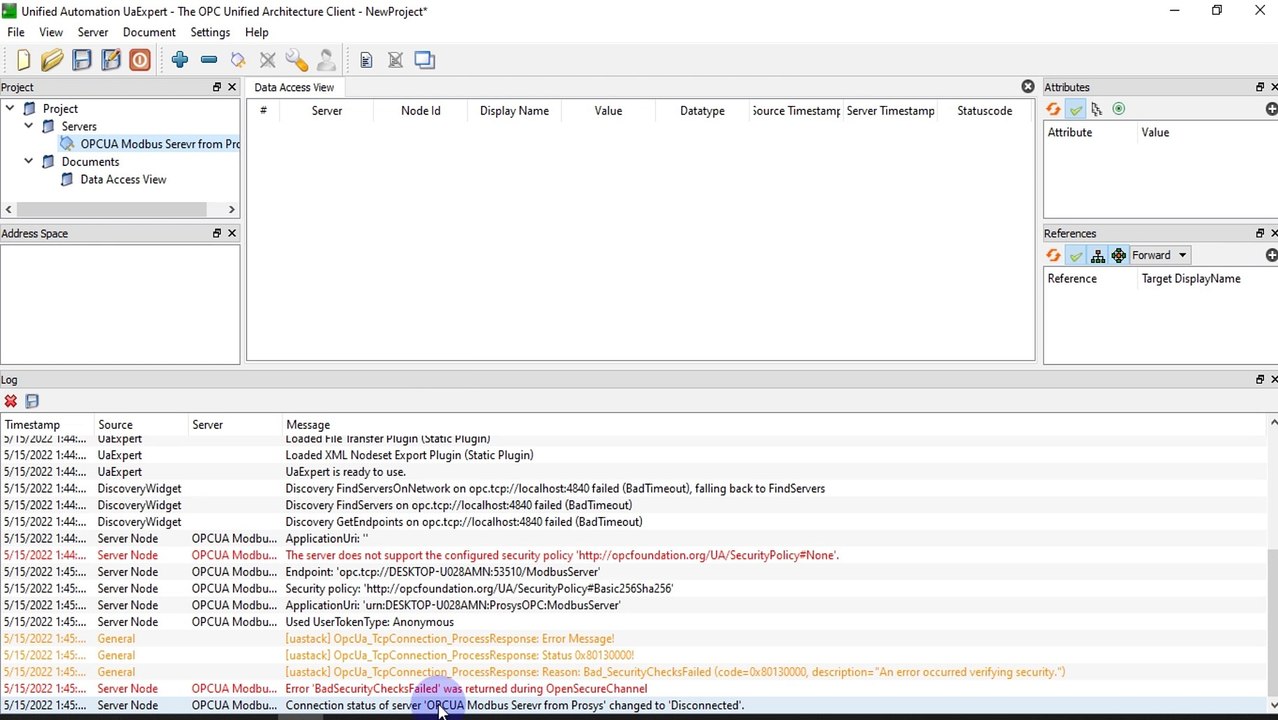The width and height of the screenshot is (1278, 720).
Task: Float the Project panel
Action: (216, 87)
